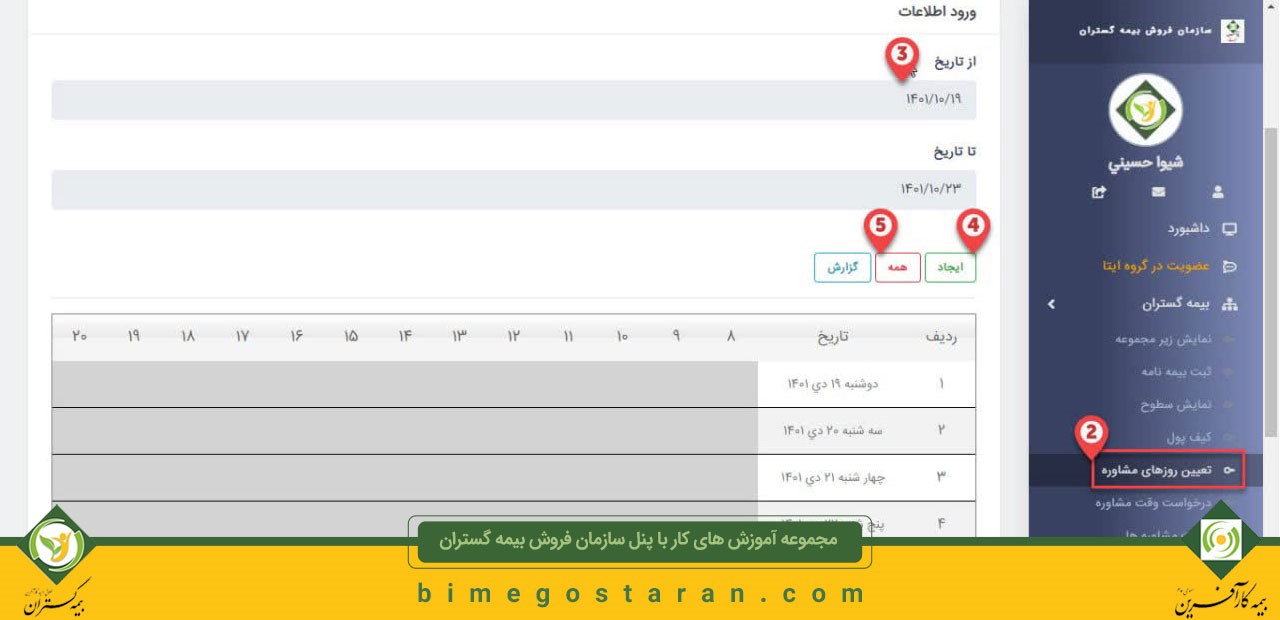This screenshot has height=620, width=1280.
Task: Open the نمایش زیر مجموعه menu item
Action: click(x=1163, y=339)
